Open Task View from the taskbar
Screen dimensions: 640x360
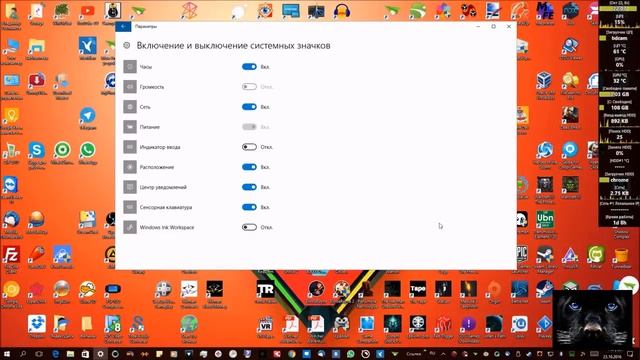(39, 354)
